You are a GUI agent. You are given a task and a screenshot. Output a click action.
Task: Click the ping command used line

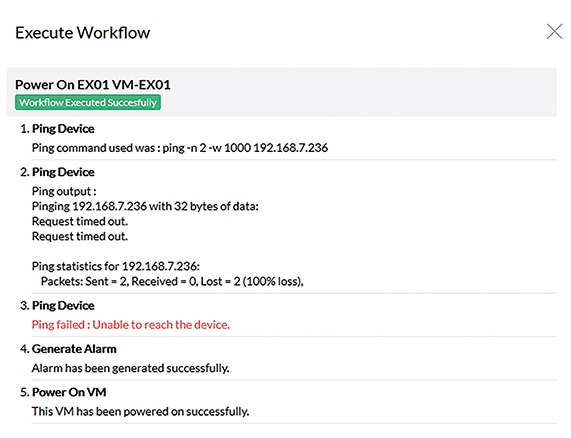(180, 148)
